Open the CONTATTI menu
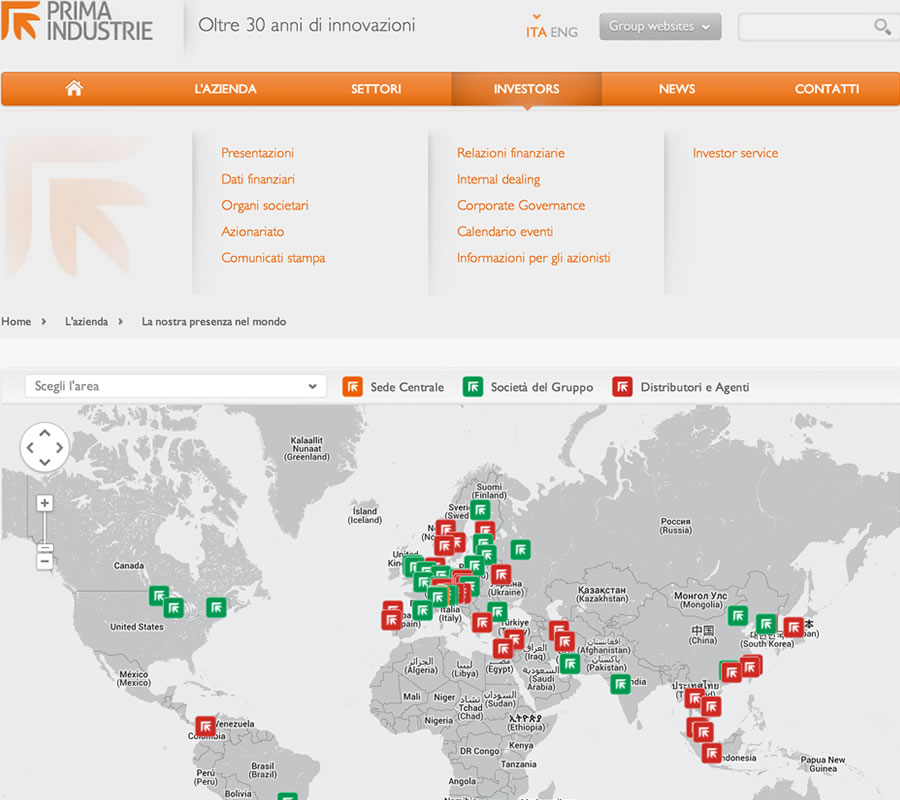 827,89
